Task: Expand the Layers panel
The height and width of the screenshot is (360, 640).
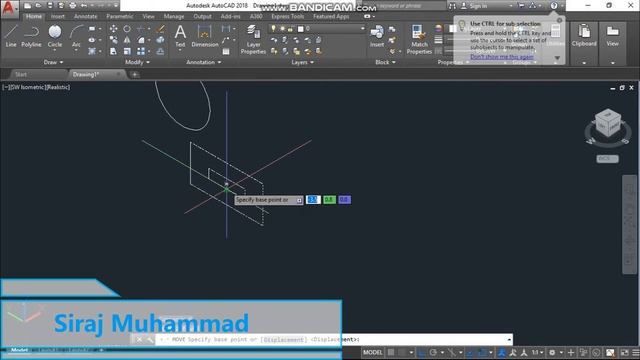Action: (302, 62)
